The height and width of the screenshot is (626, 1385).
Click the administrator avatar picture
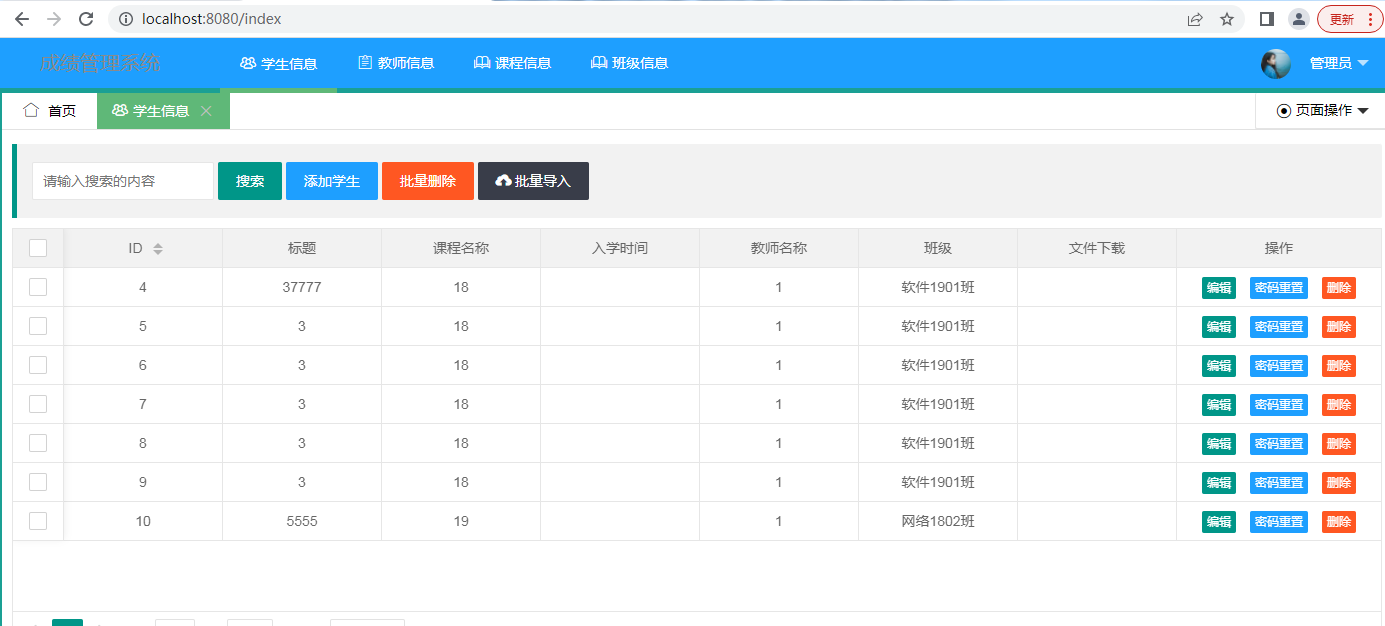tap(1275, 63)
